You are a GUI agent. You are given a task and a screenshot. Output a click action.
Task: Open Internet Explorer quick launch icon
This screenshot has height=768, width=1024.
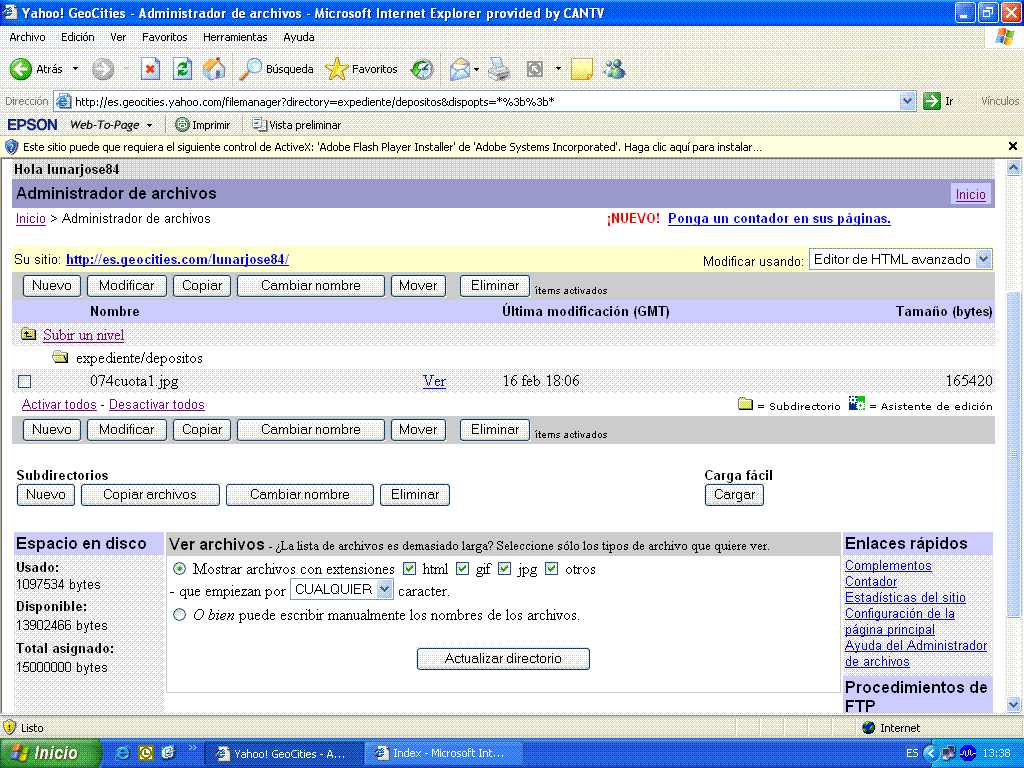[121, 753]
